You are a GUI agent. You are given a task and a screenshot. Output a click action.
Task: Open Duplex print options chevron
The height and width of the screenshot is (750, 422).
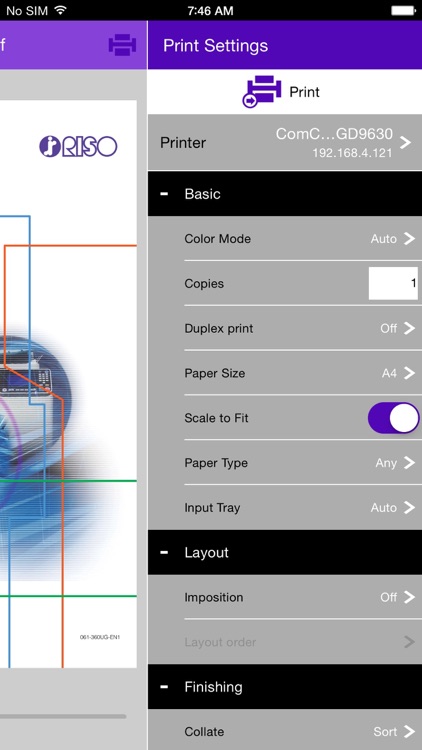click(409, 328)
